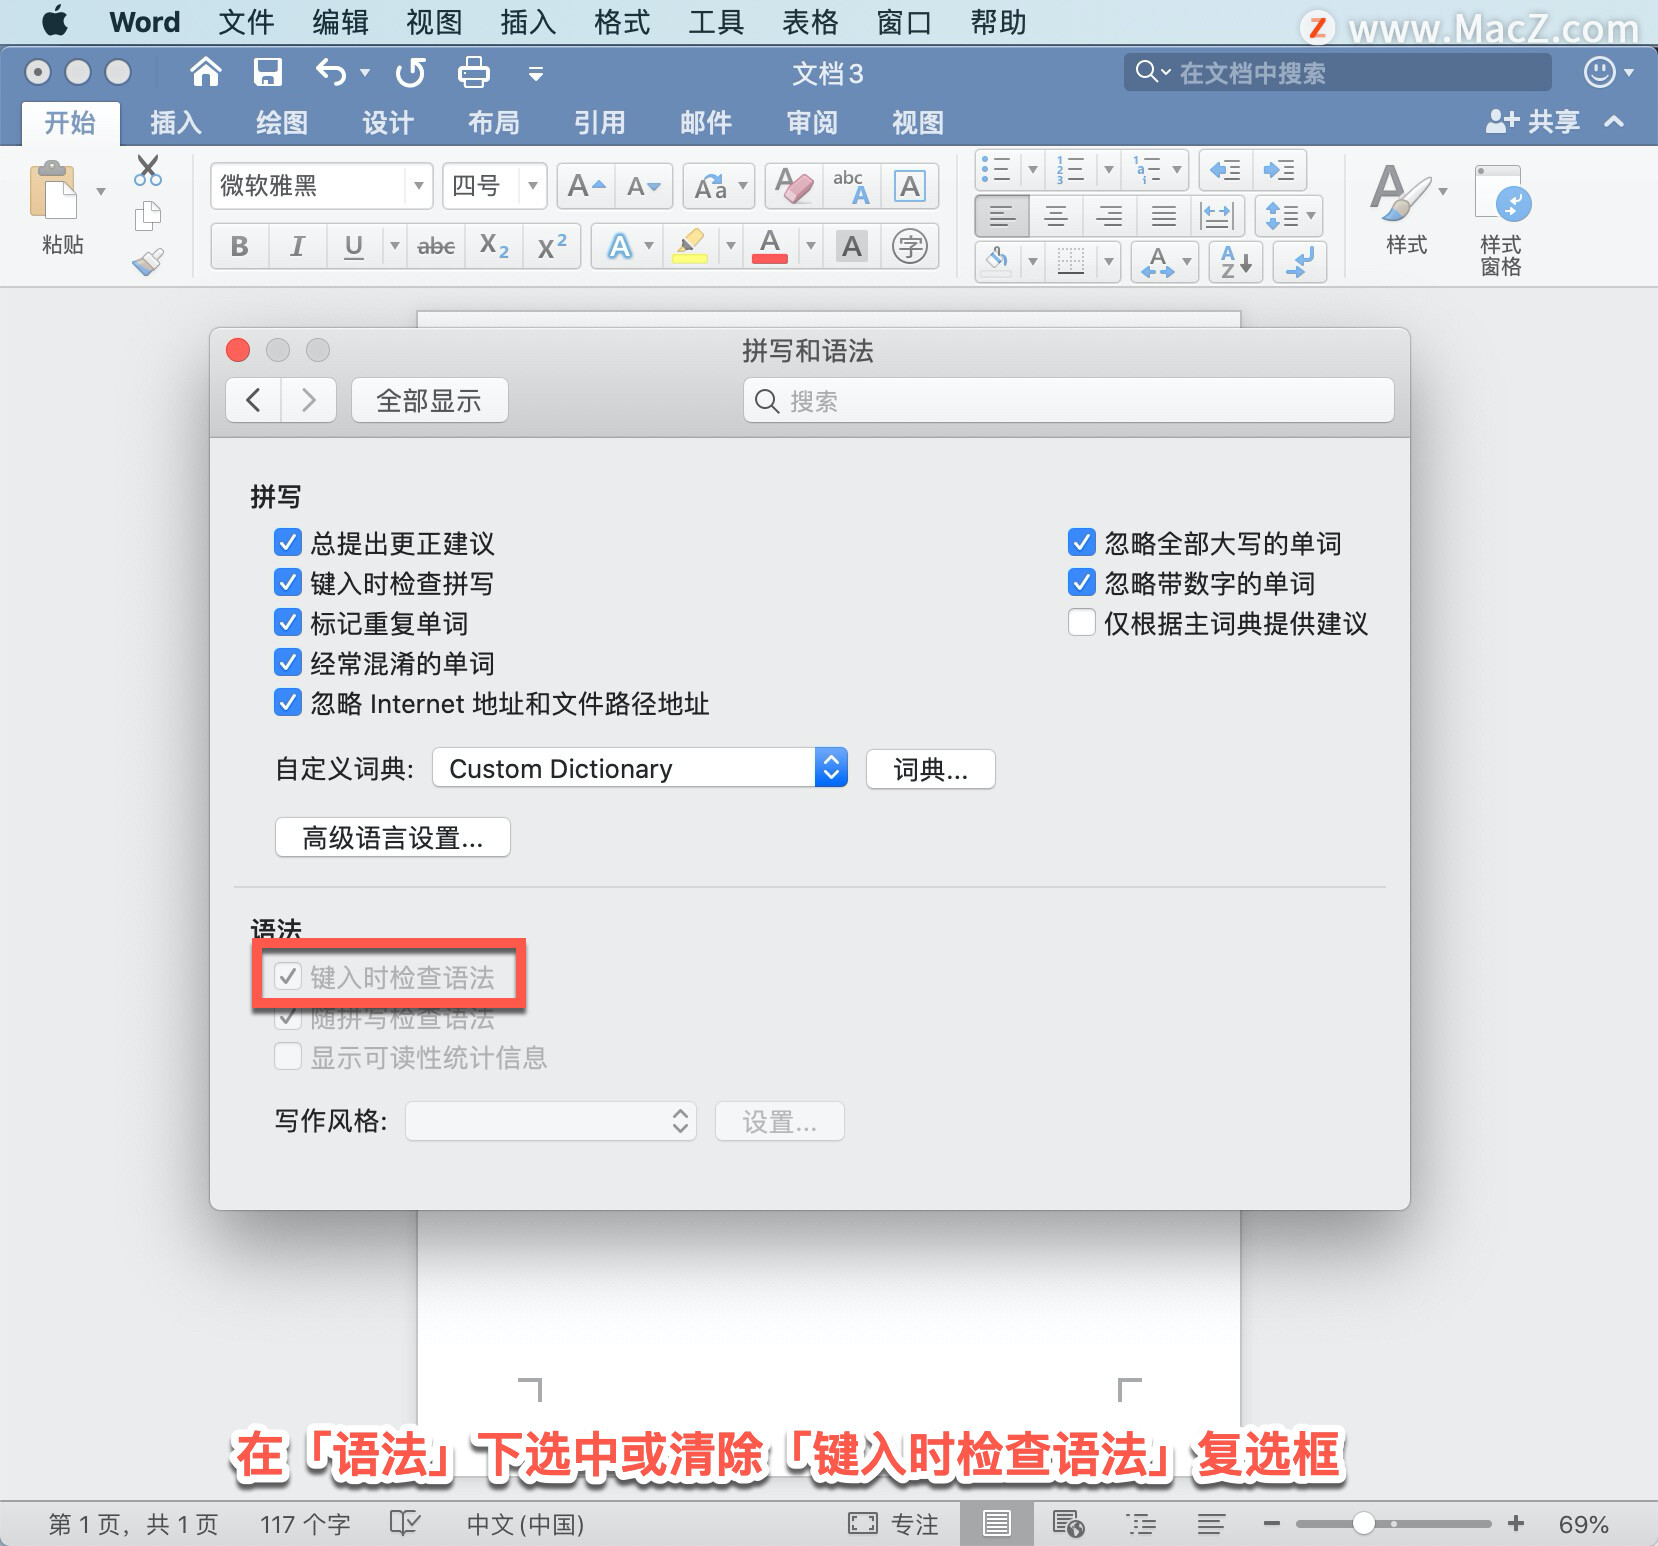
Task: Open the 格式 menu in menu bar
Action: 622,22
